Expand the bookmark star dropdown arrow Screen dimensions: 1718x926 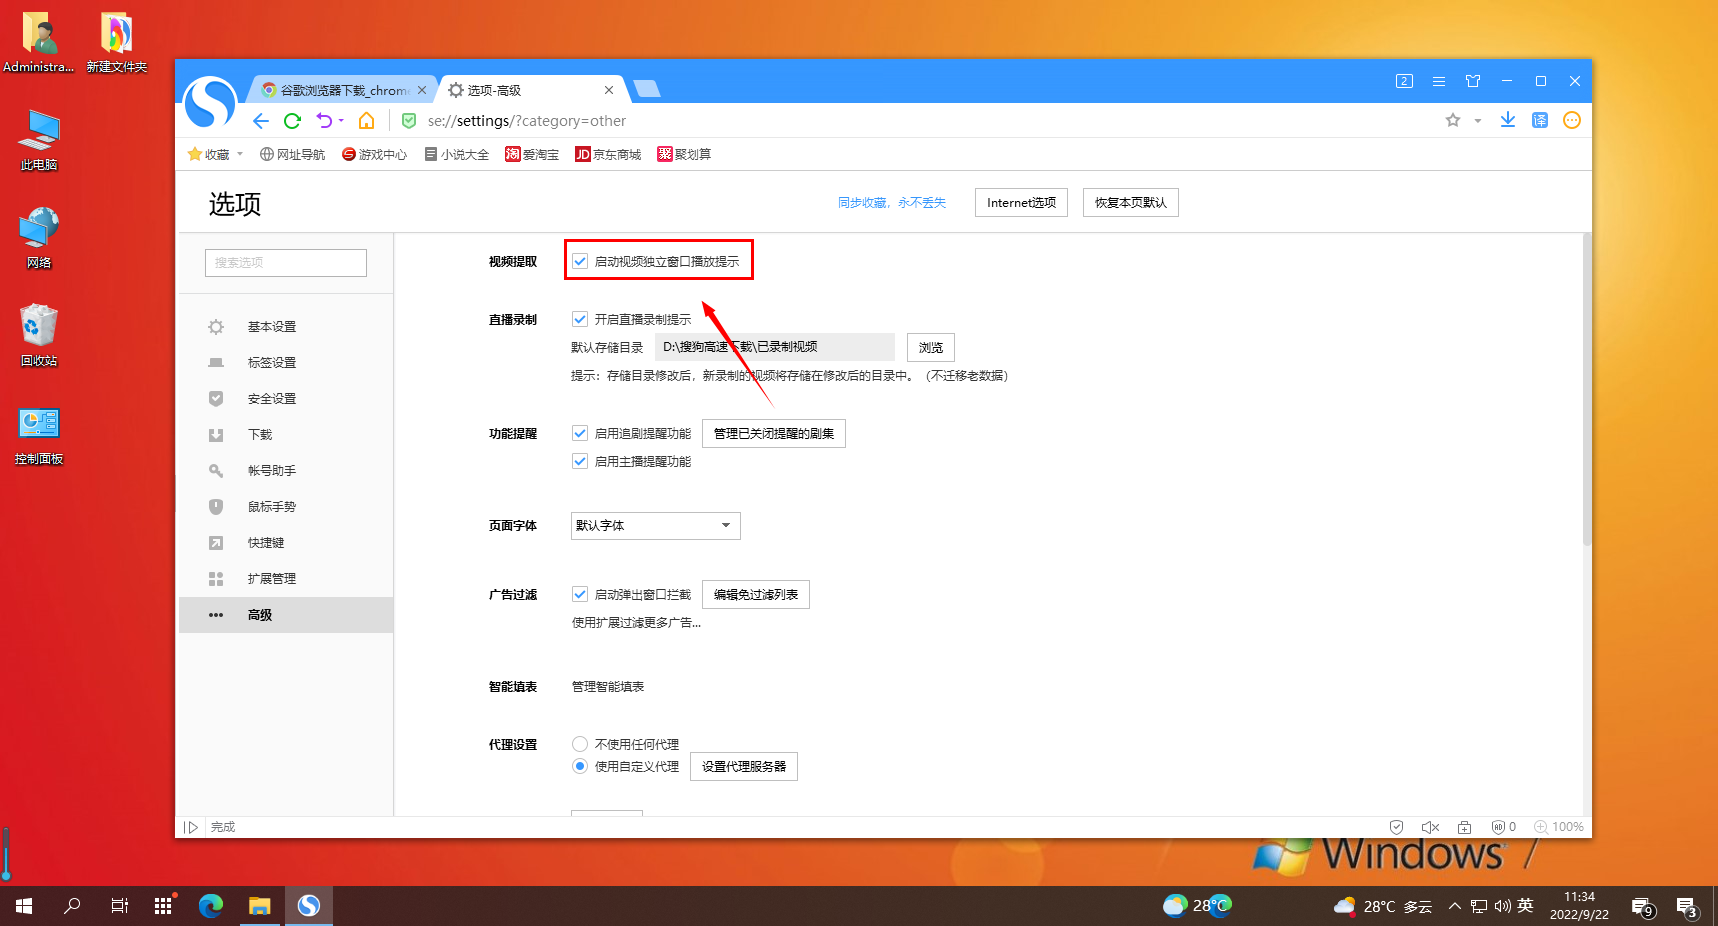coord(1478,121)
